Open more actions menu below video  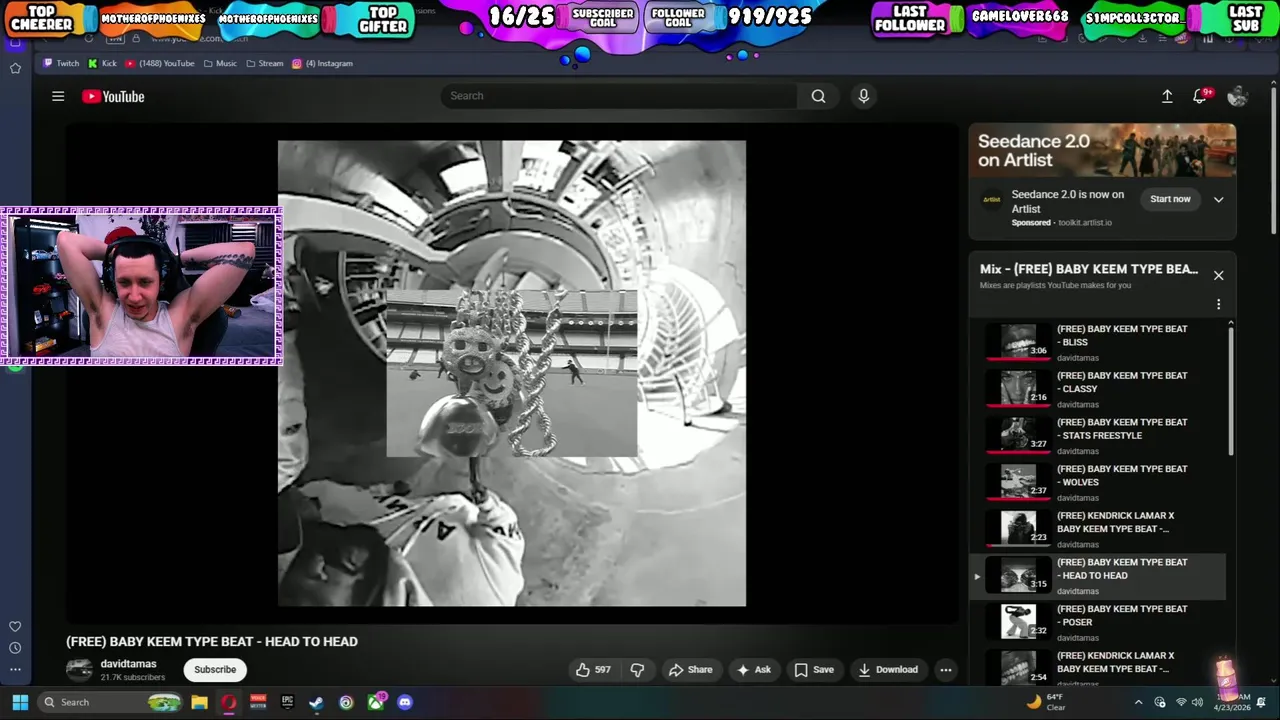(x=945, y=670)
